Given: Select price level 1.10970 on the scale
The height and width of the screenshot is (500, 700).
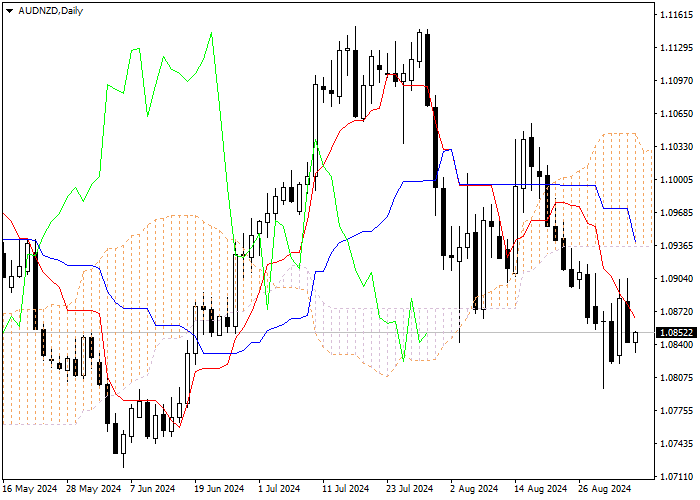Looking at the screenshot, I should (676, 81).
